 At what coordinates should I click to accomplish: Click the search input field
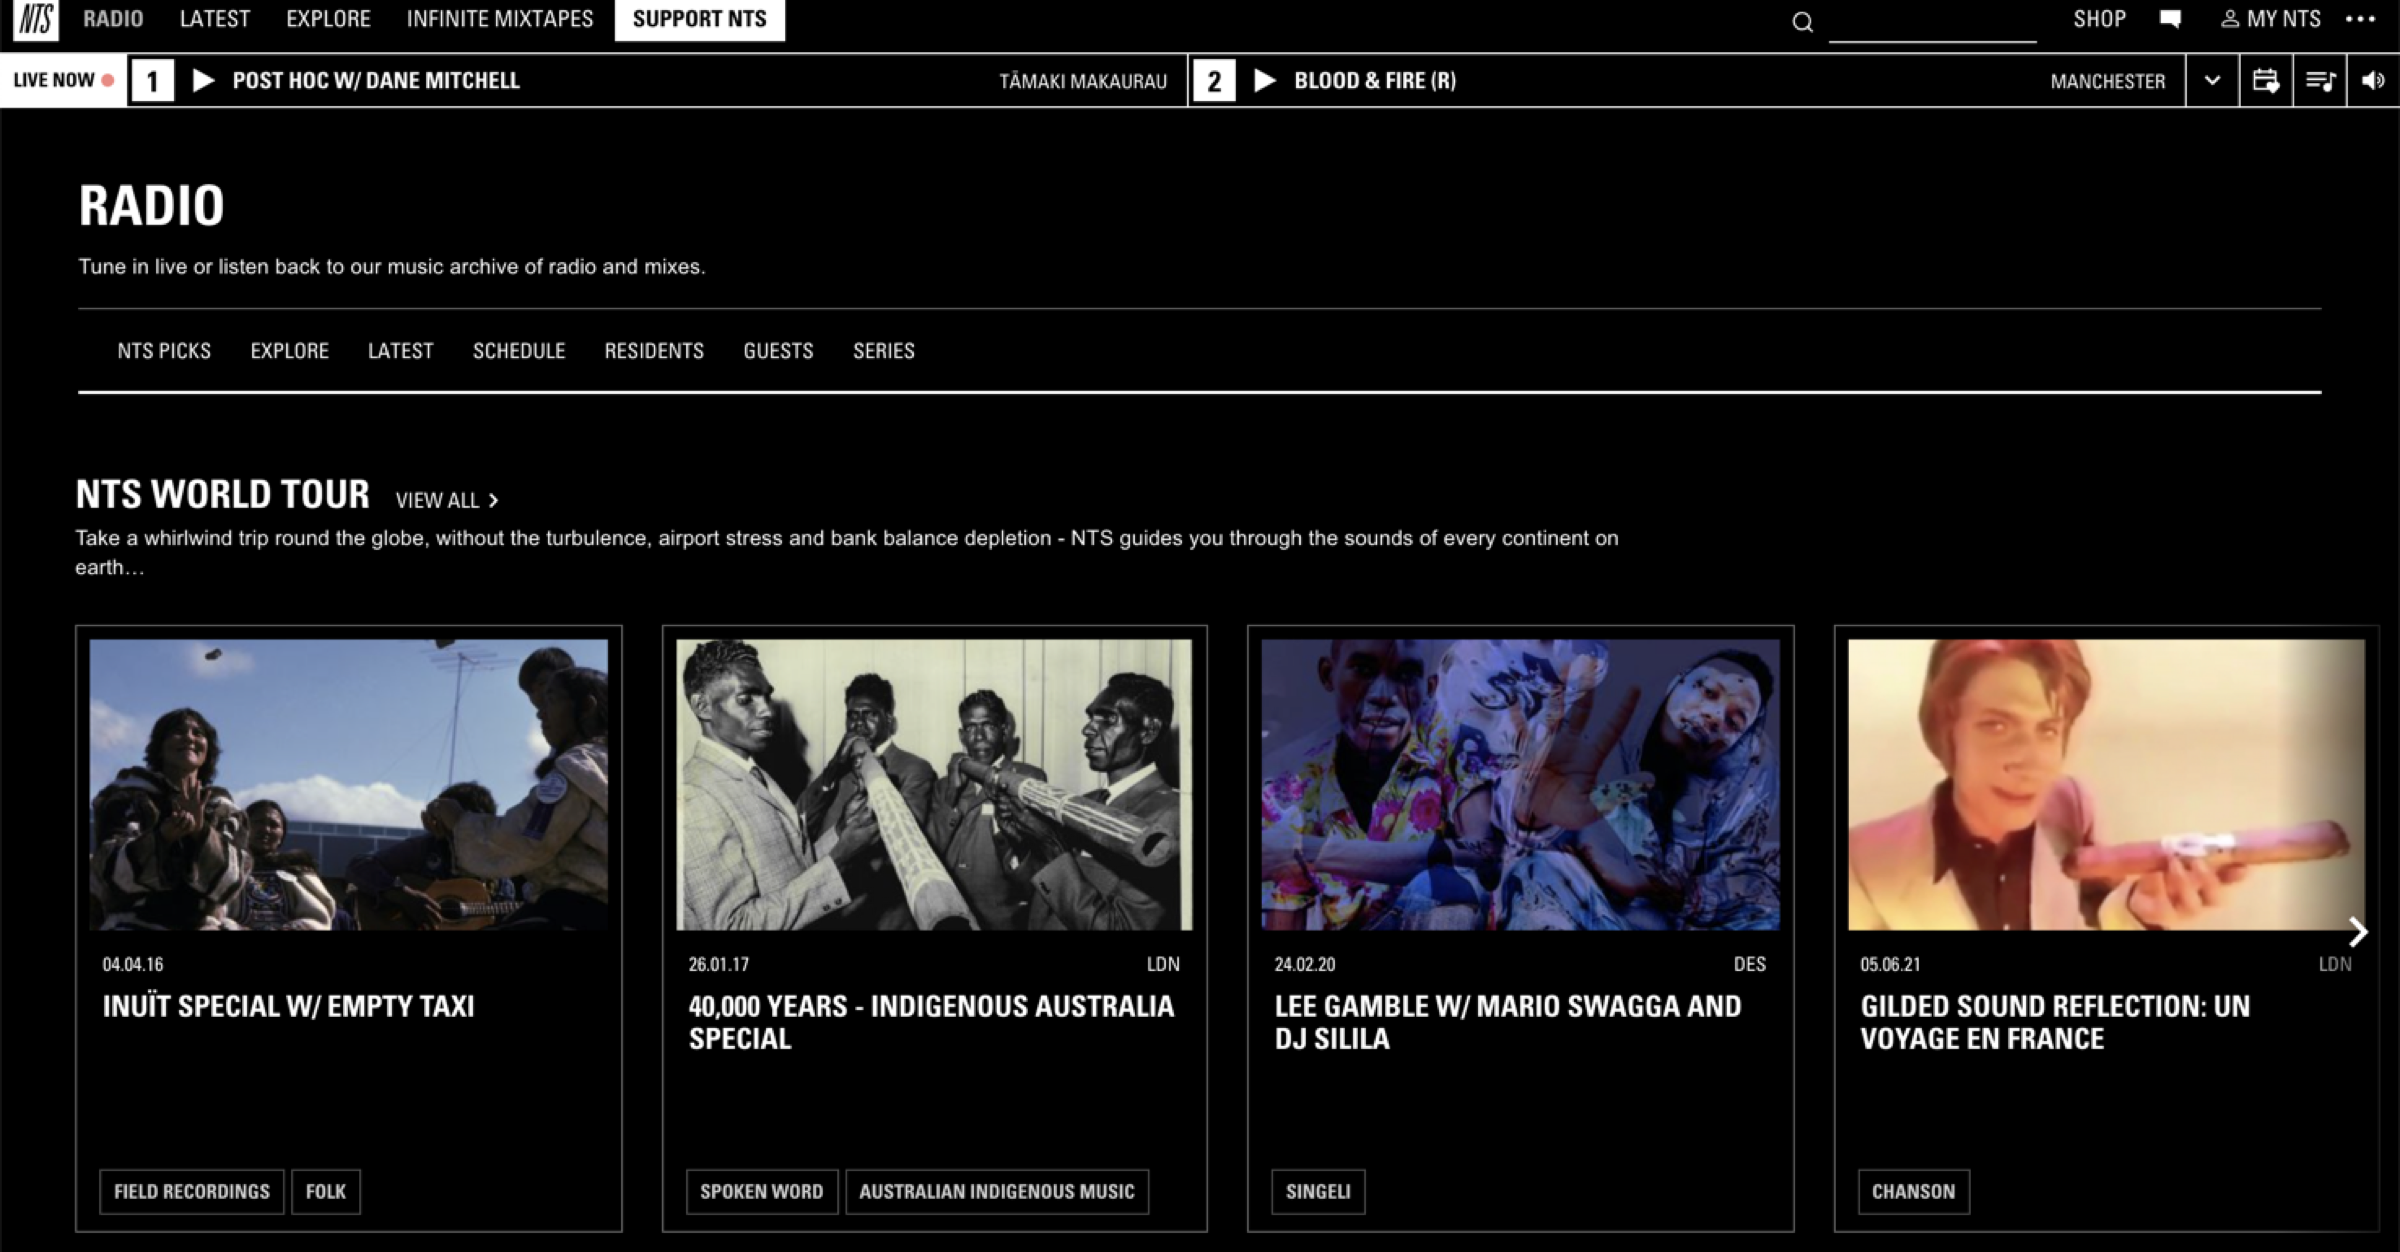coord(1932,22)
